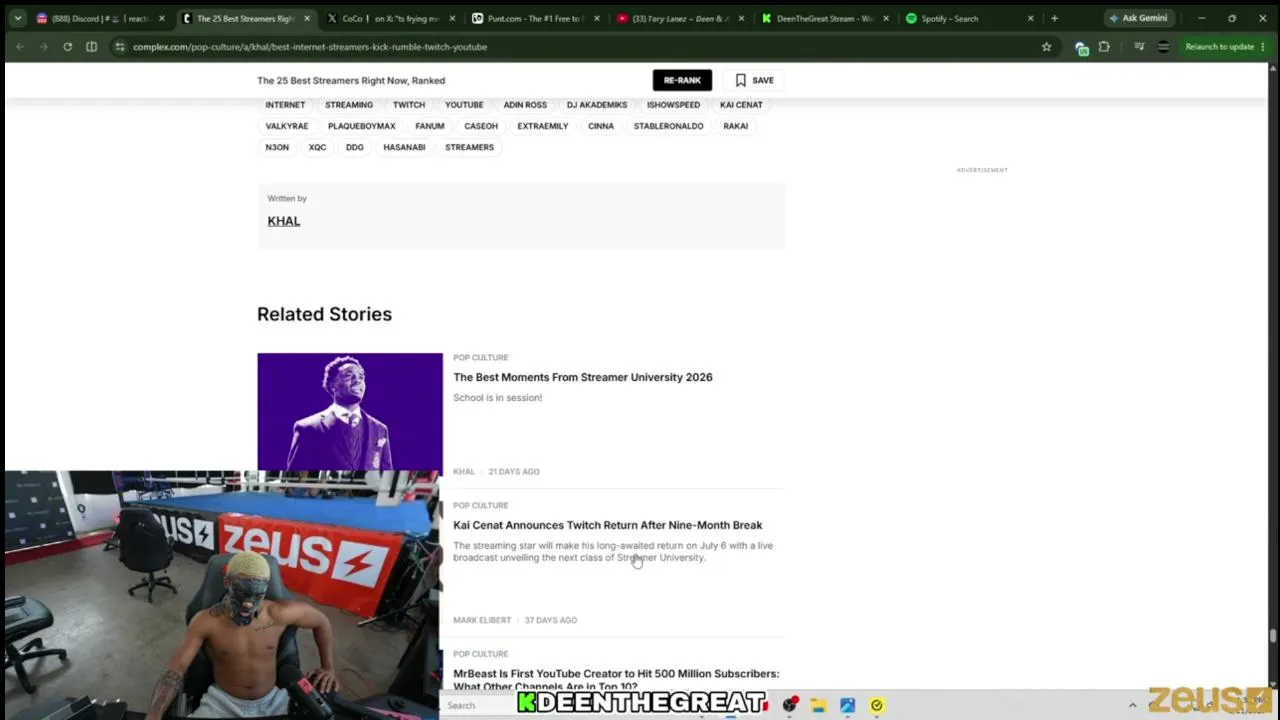
Task: Click the FANUM tag
Action: point(430,126)
